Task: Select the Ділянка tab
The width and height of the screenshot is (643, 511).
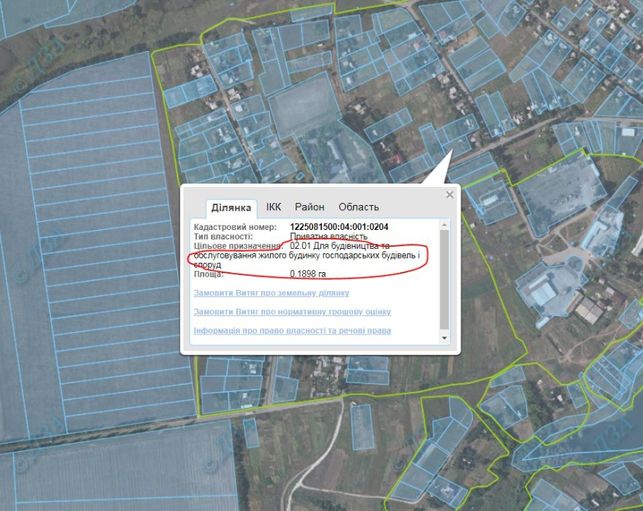Action: click(x=231, y=208)
